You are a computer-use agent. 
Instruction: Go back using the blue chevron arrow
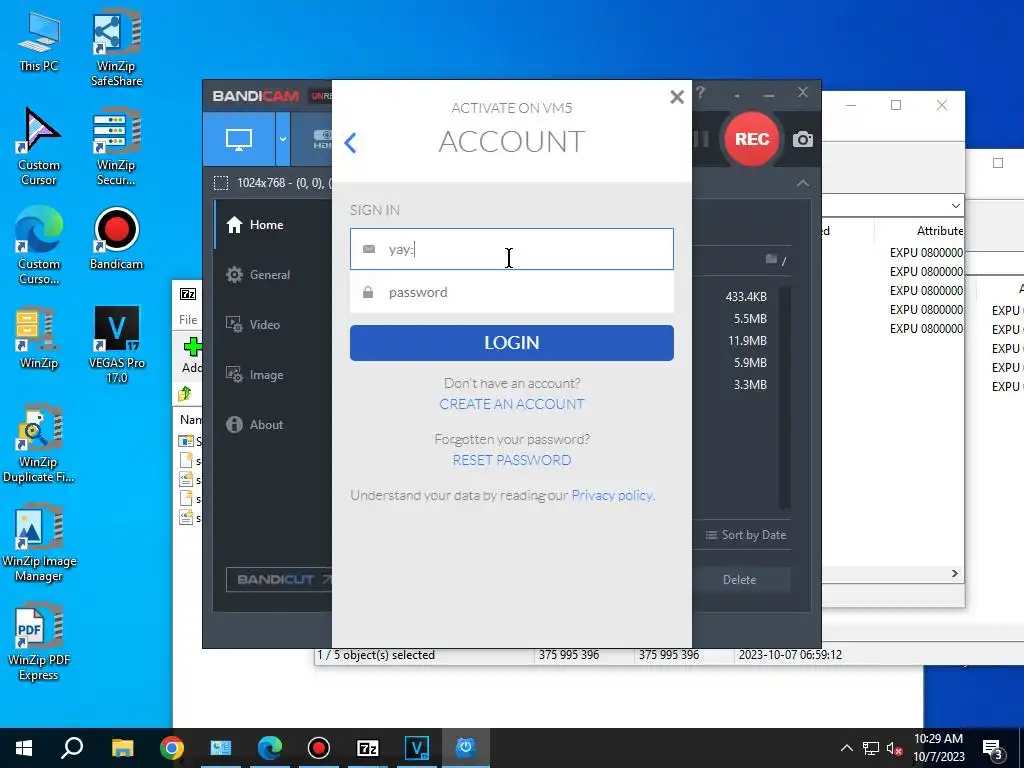click(x=351, y=142)
